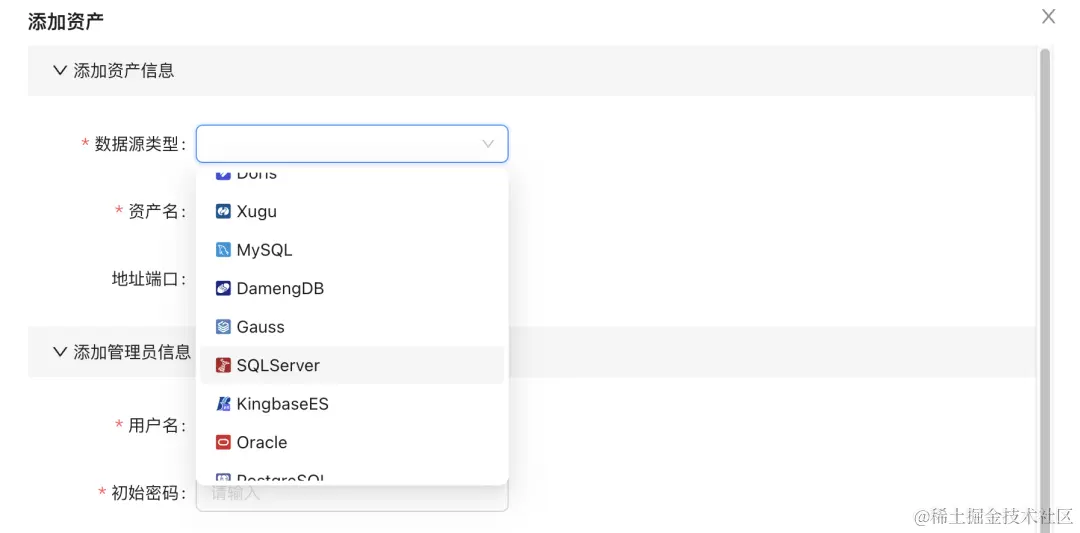
Task: Choose MySQL as data source type
Action: [x=264, y=250]
